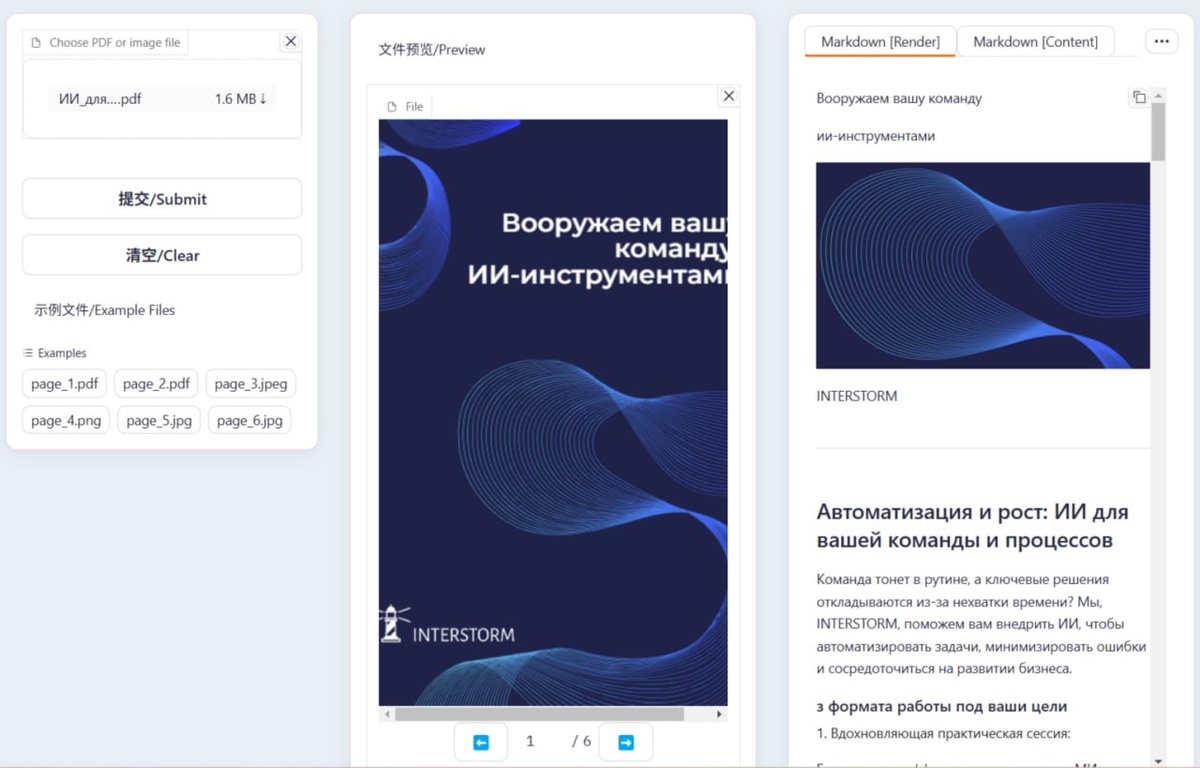Go to next page with right arrow
Image resolution: width=1200 pixels, height=768 pixels.
coord(626,742)
